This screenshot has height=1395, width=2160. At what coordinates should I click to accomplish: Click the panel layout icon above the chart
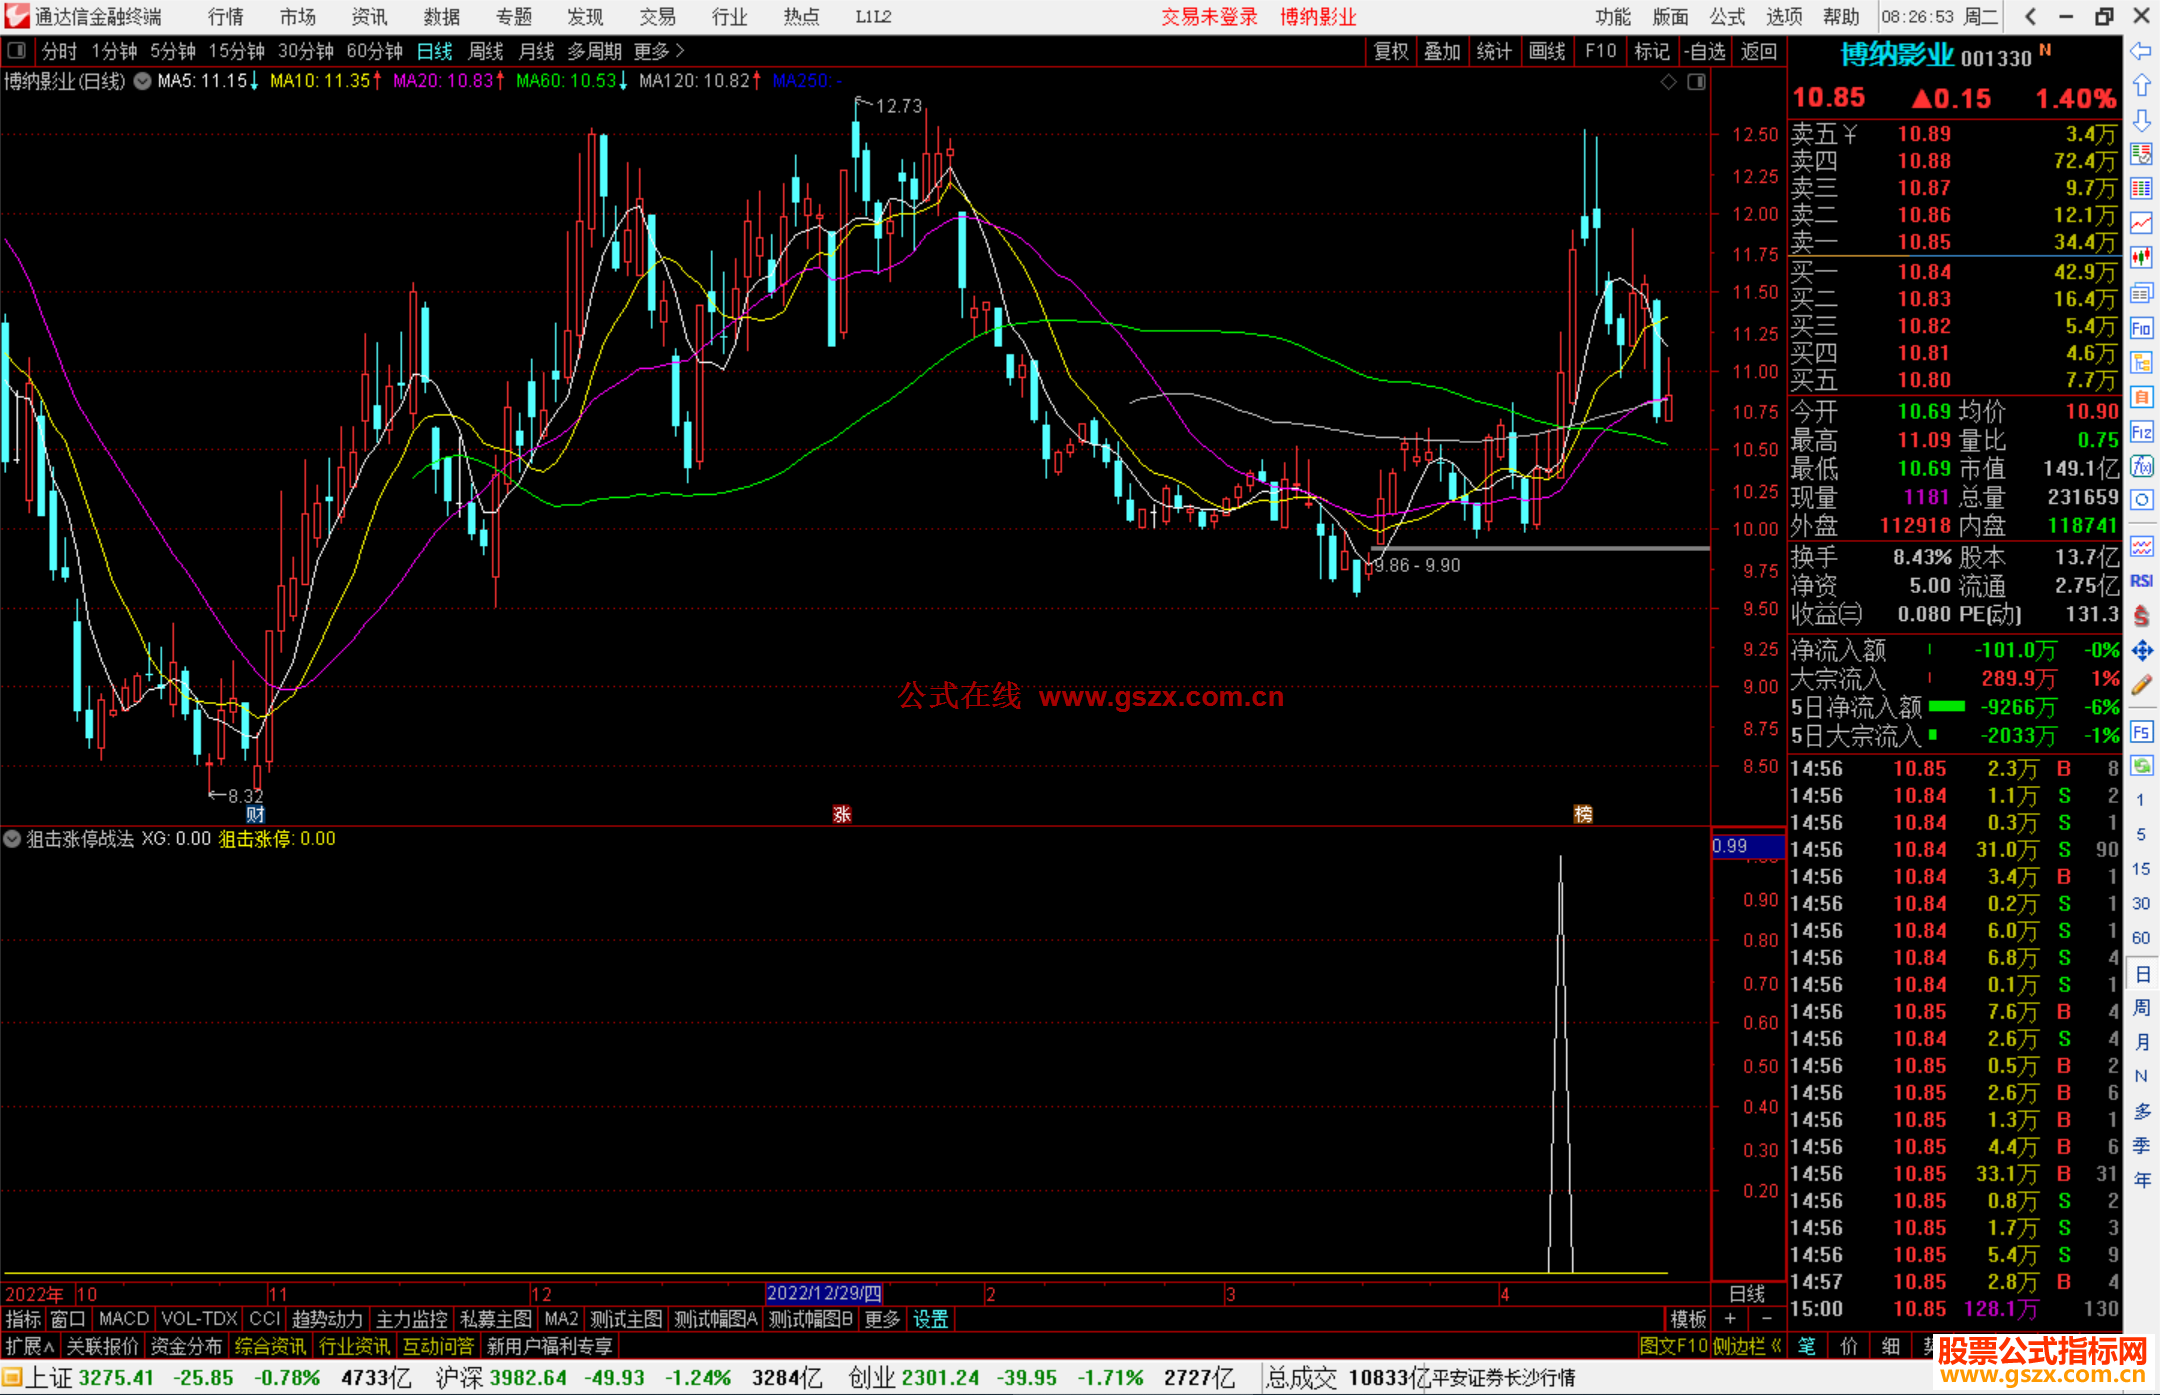point(1696,82)
